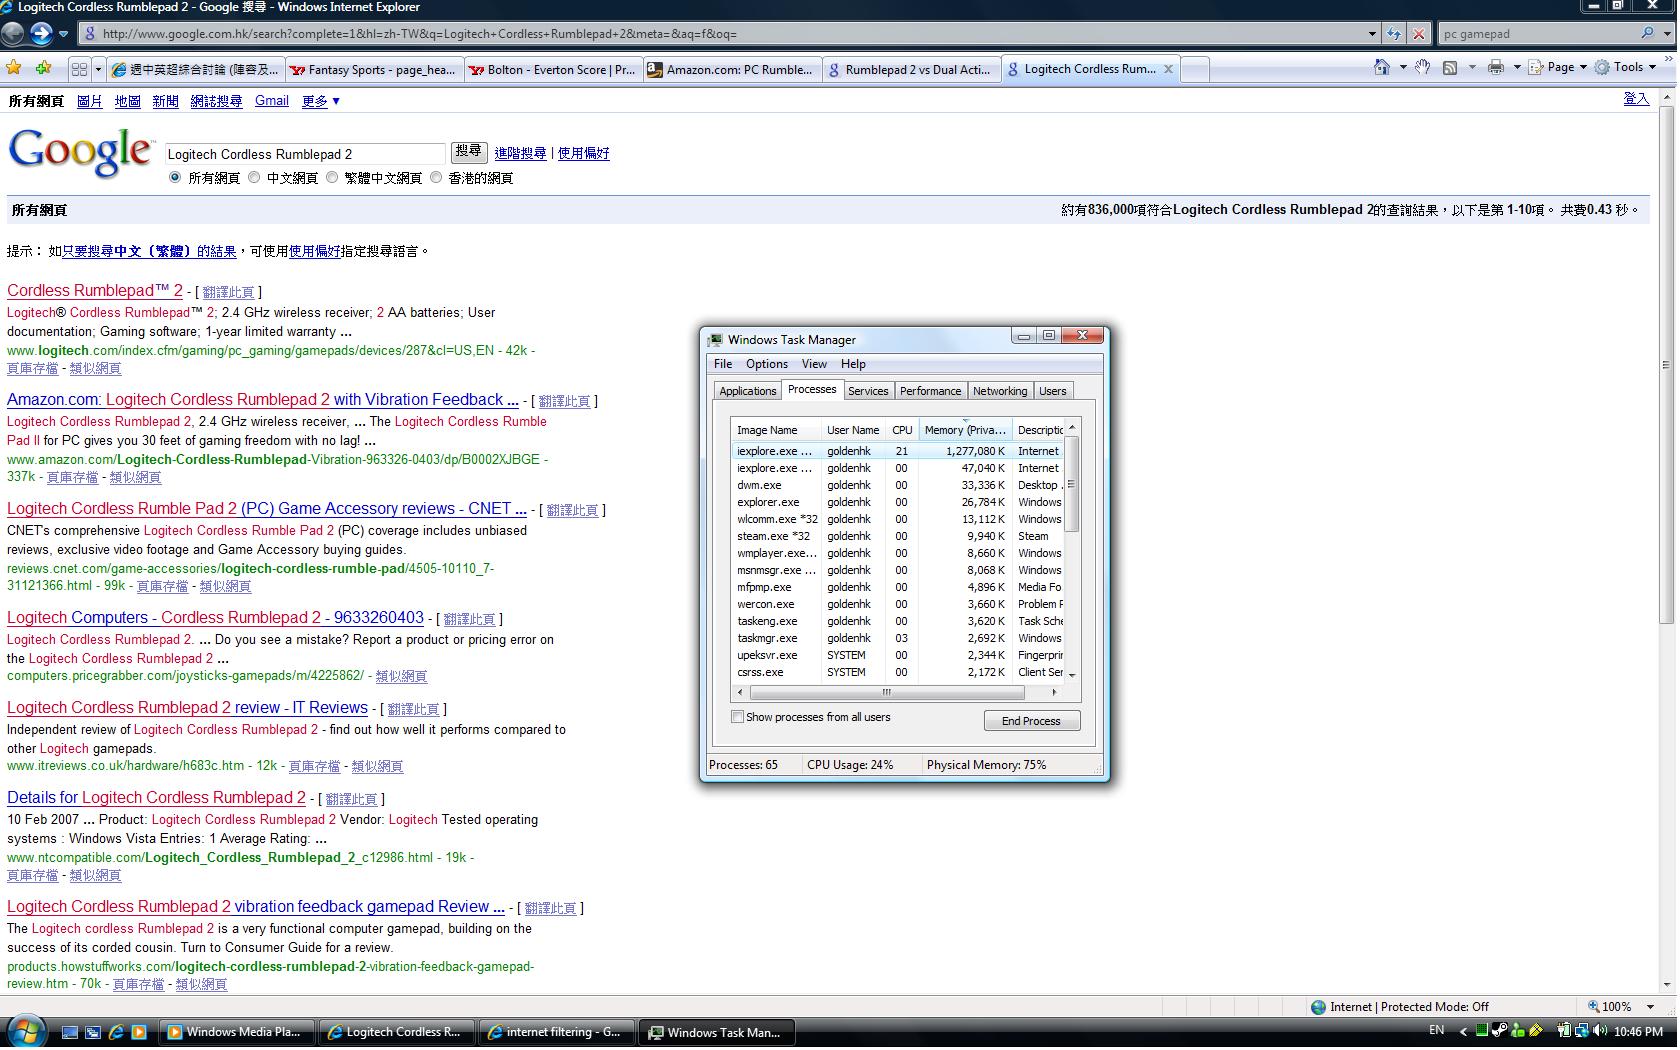Click the red Stop loading icon
The width and height of the screenshot is (1680, 1050).
1418,33
